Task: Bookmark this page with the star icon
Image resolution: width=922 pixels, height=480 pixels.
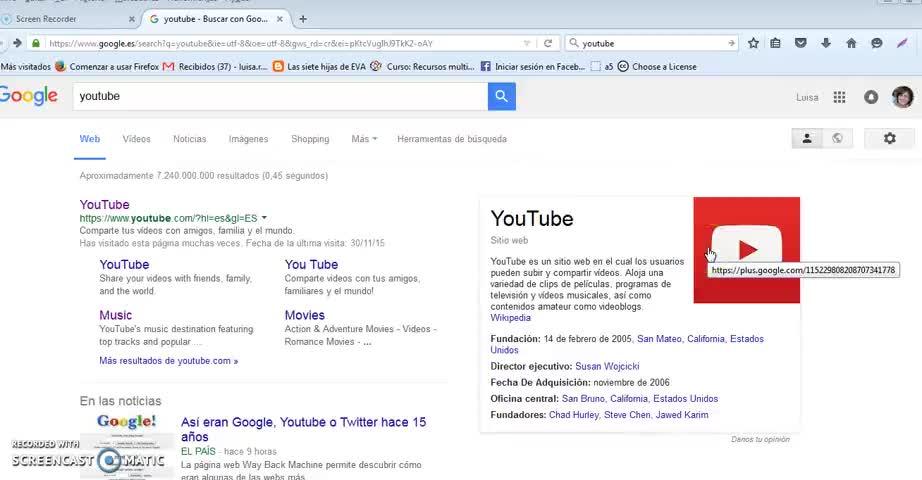Action: tap(753, 44)
